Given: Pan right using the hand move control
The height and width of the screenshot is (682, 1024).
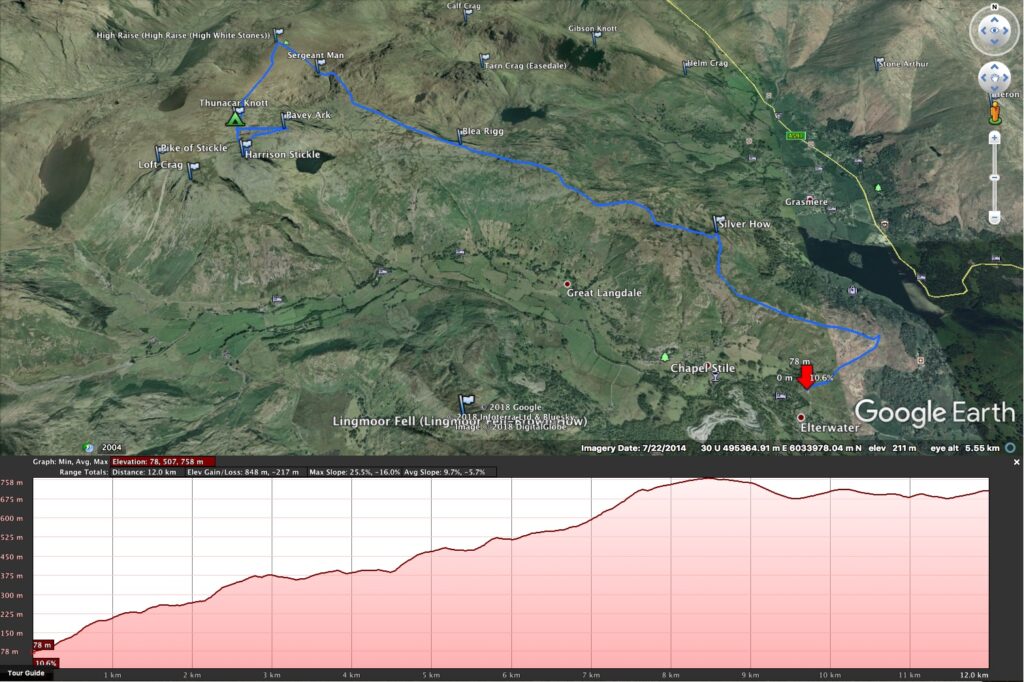Looking at the screenshot, I should click(x=1009, y=78).
